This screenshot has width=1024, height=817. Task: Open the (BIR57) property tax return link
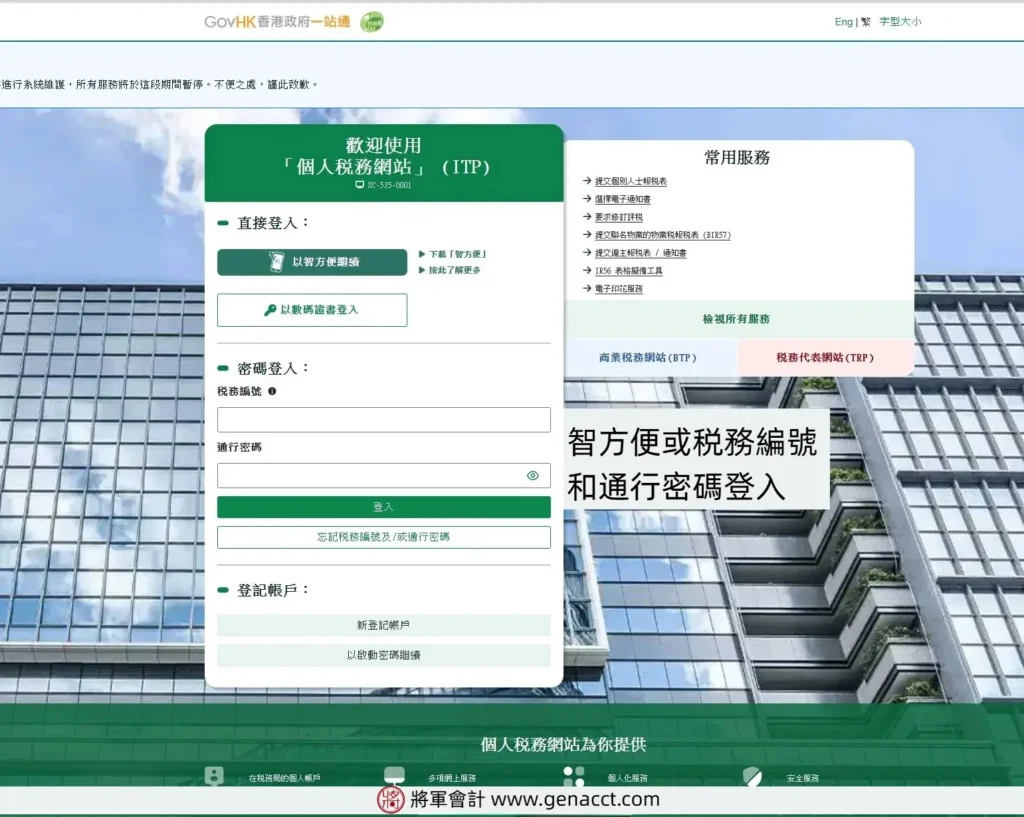point(662,234)
